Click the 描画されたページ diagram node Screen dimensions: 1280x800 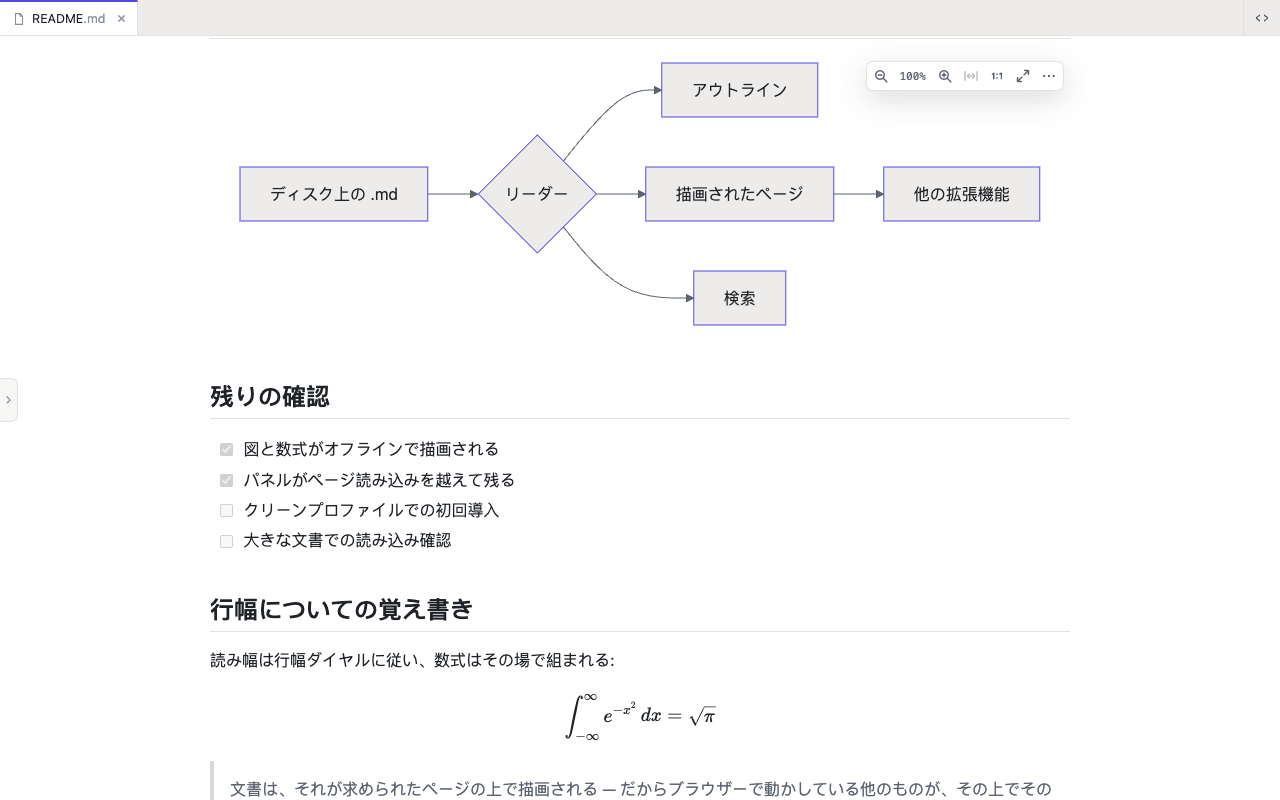click(x=740, y=194)
